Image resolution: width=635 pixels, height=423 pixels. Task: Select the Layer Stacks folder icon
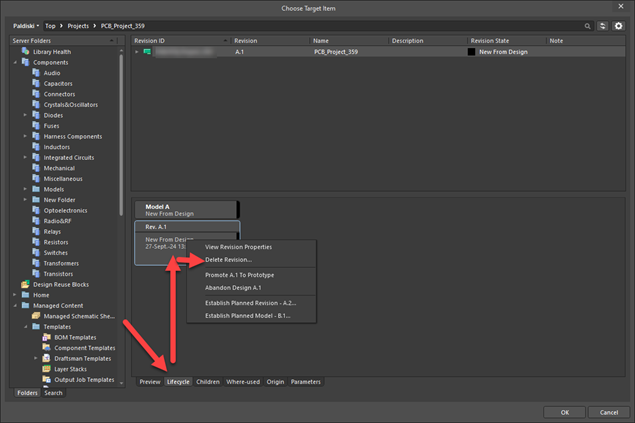click(x=46, y=369)
